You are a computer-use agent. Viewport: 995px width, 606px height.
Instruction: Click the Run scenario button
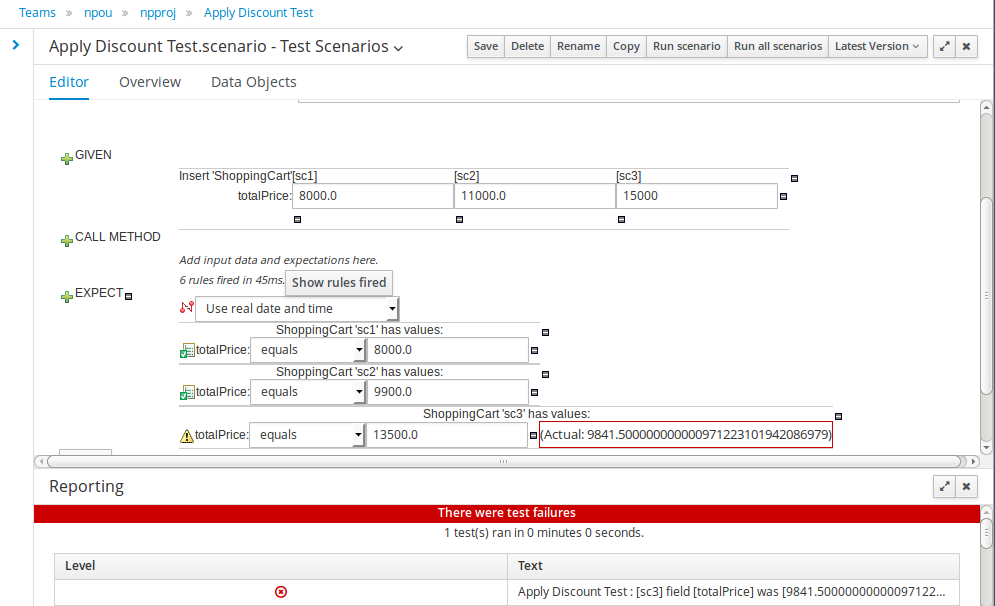coord(687,46)
